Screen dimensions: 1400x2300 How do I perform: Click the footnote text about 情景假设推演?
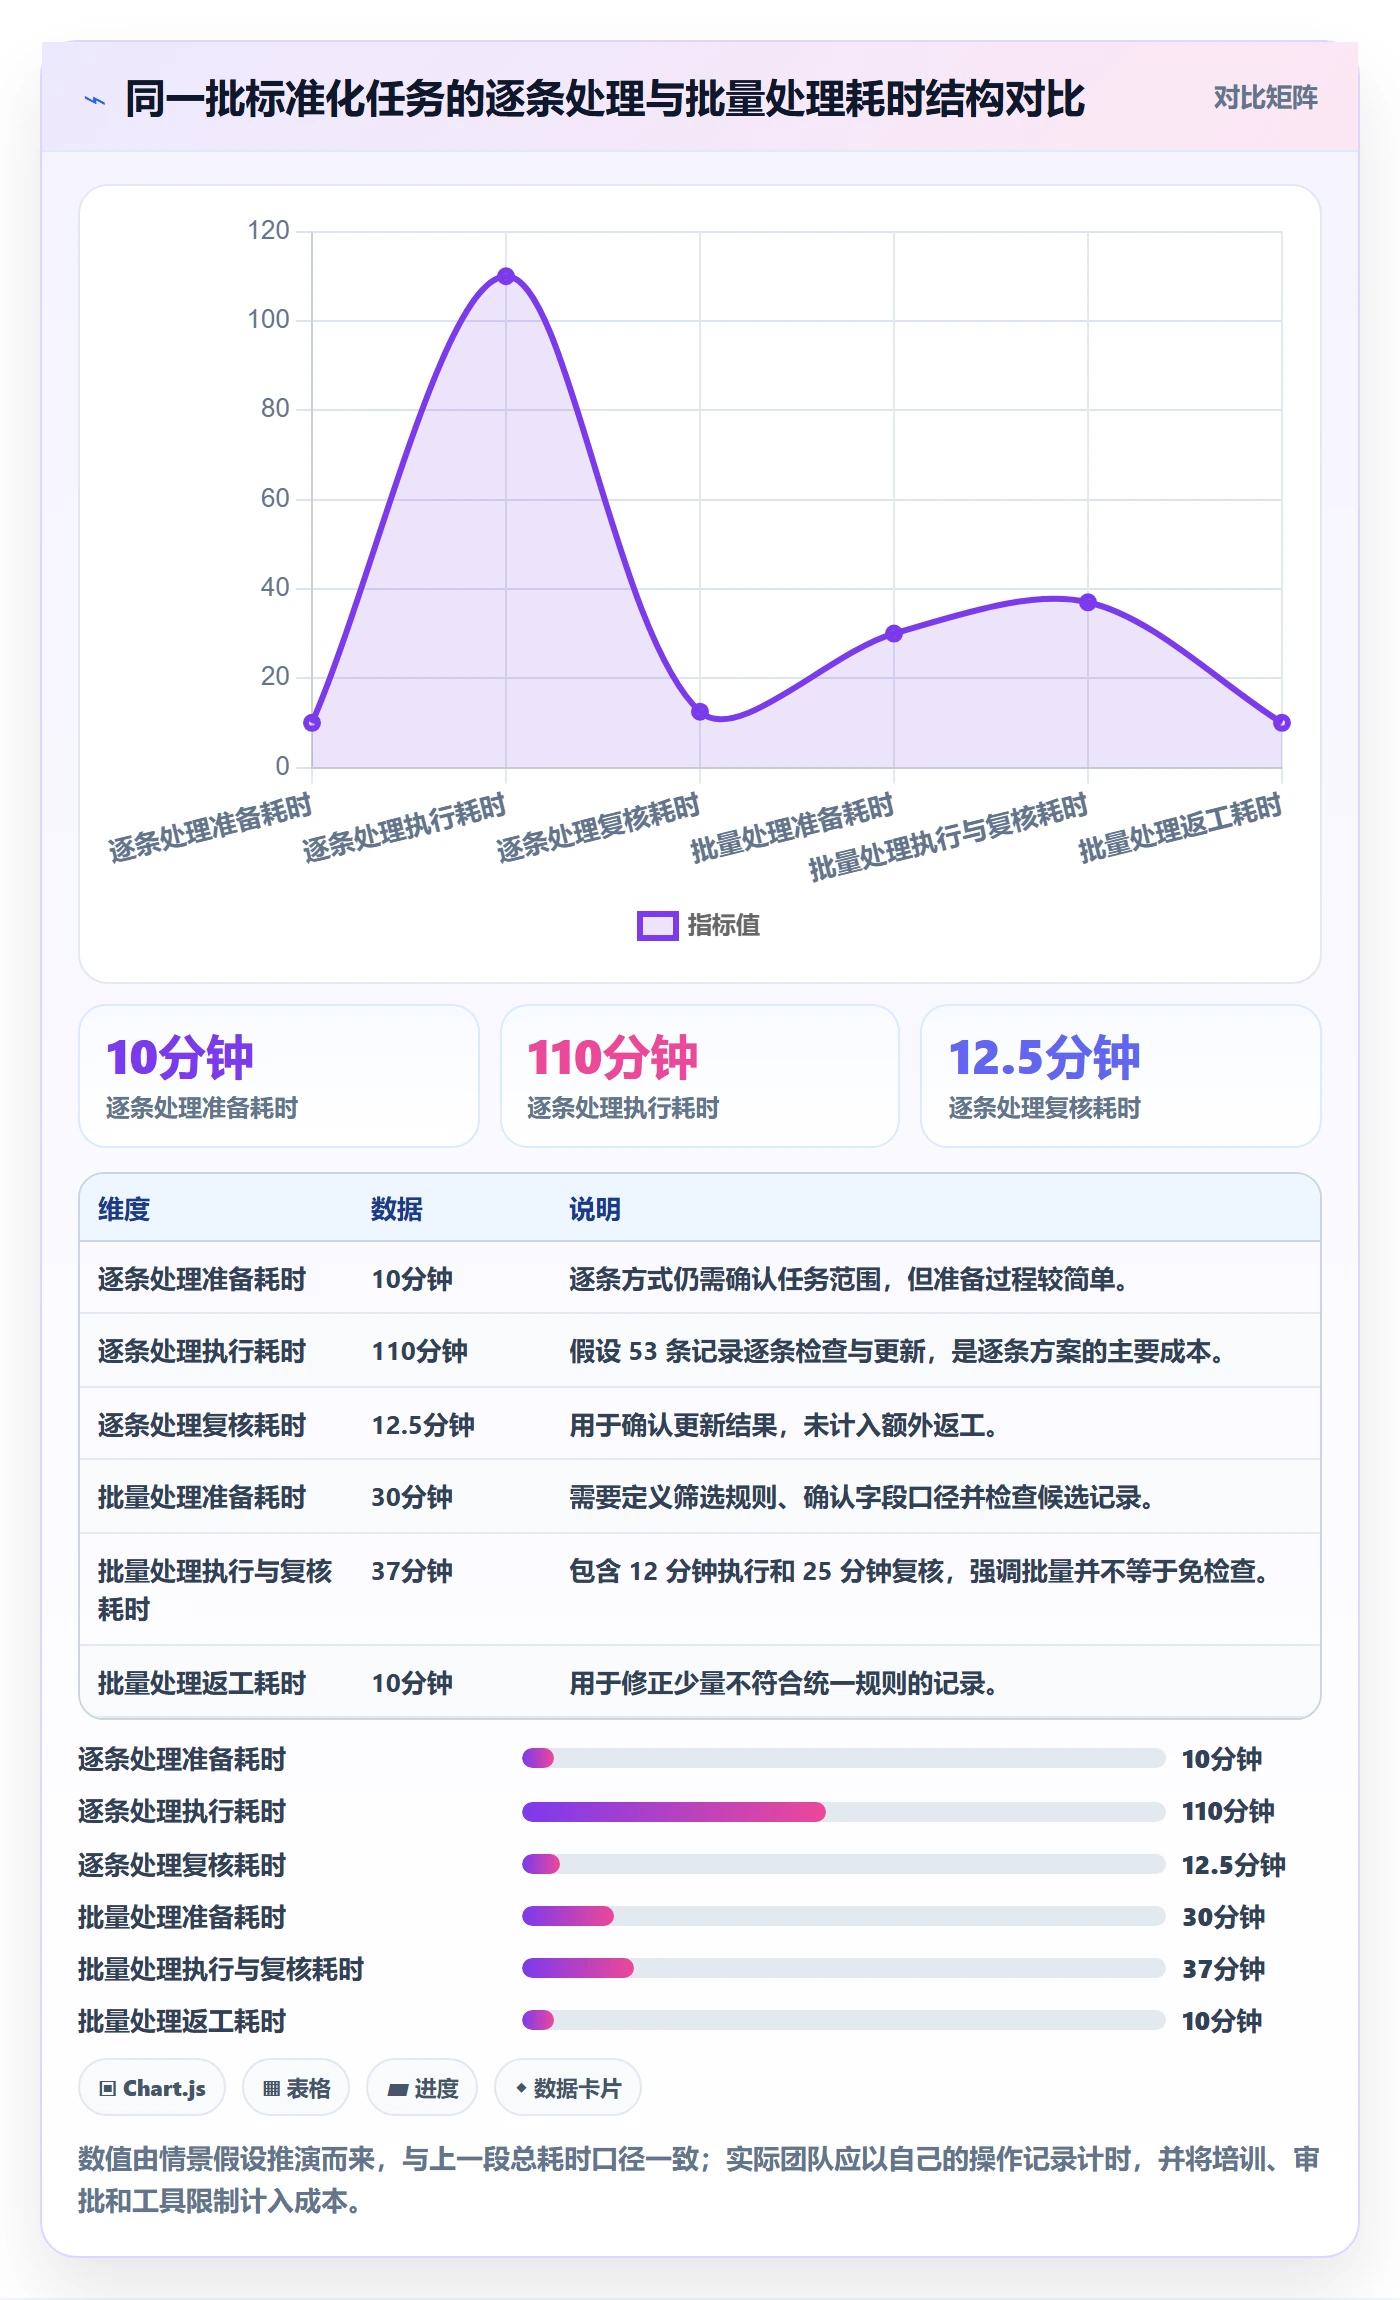pyautogui.click(x=698, y=2180)
